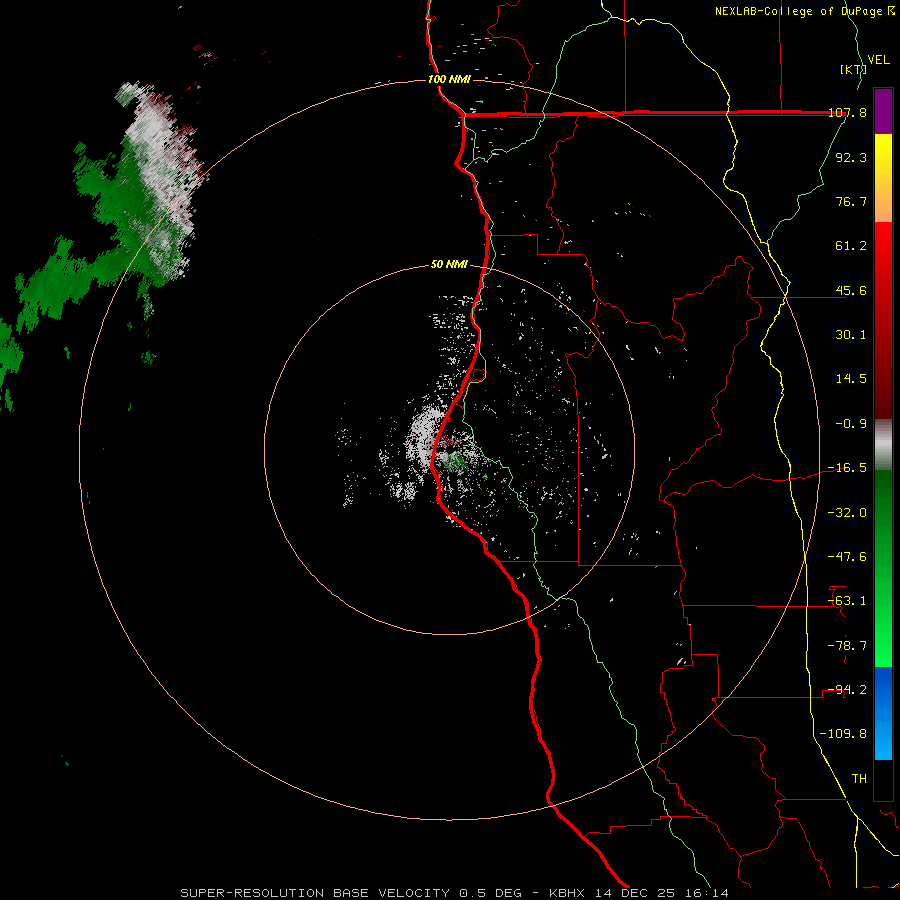Click the "[KT]" units label
The height and width of the screenshot is (900, 900).
pyautogui.click(x=854, y=69)
